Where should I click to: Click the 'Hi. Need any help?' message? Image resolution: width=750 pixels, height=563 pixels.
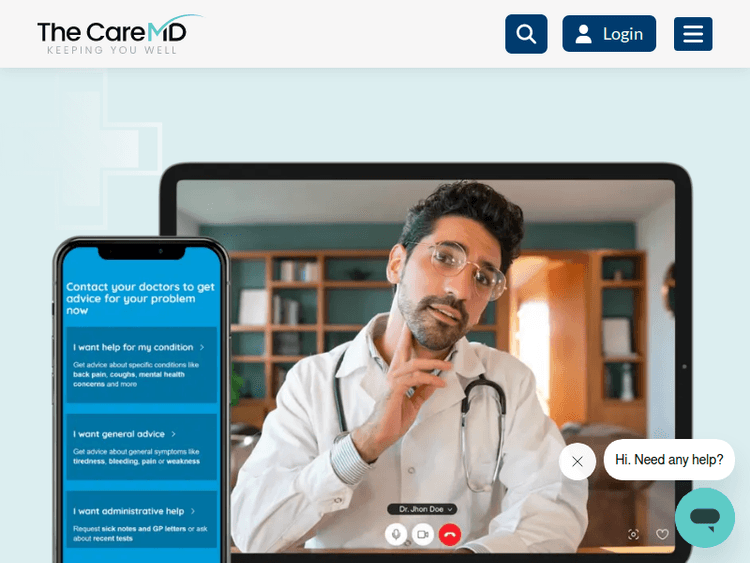[x=669, y=459]
